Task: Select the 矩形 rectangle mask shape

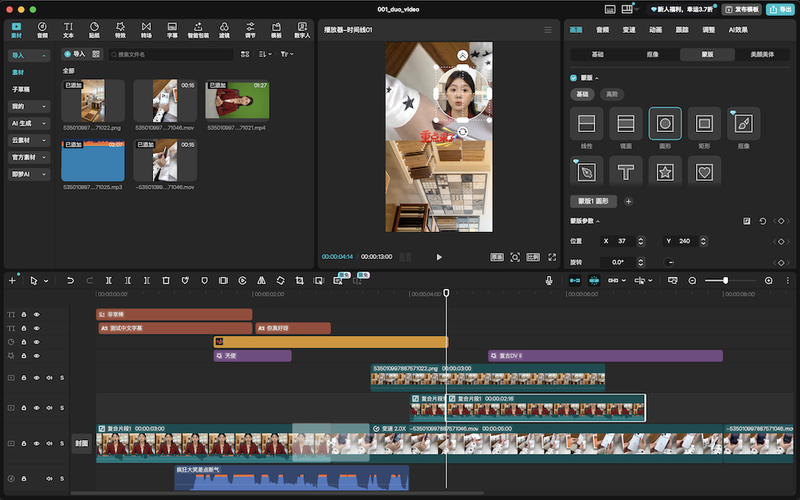Action: click(x=704, y=124)
